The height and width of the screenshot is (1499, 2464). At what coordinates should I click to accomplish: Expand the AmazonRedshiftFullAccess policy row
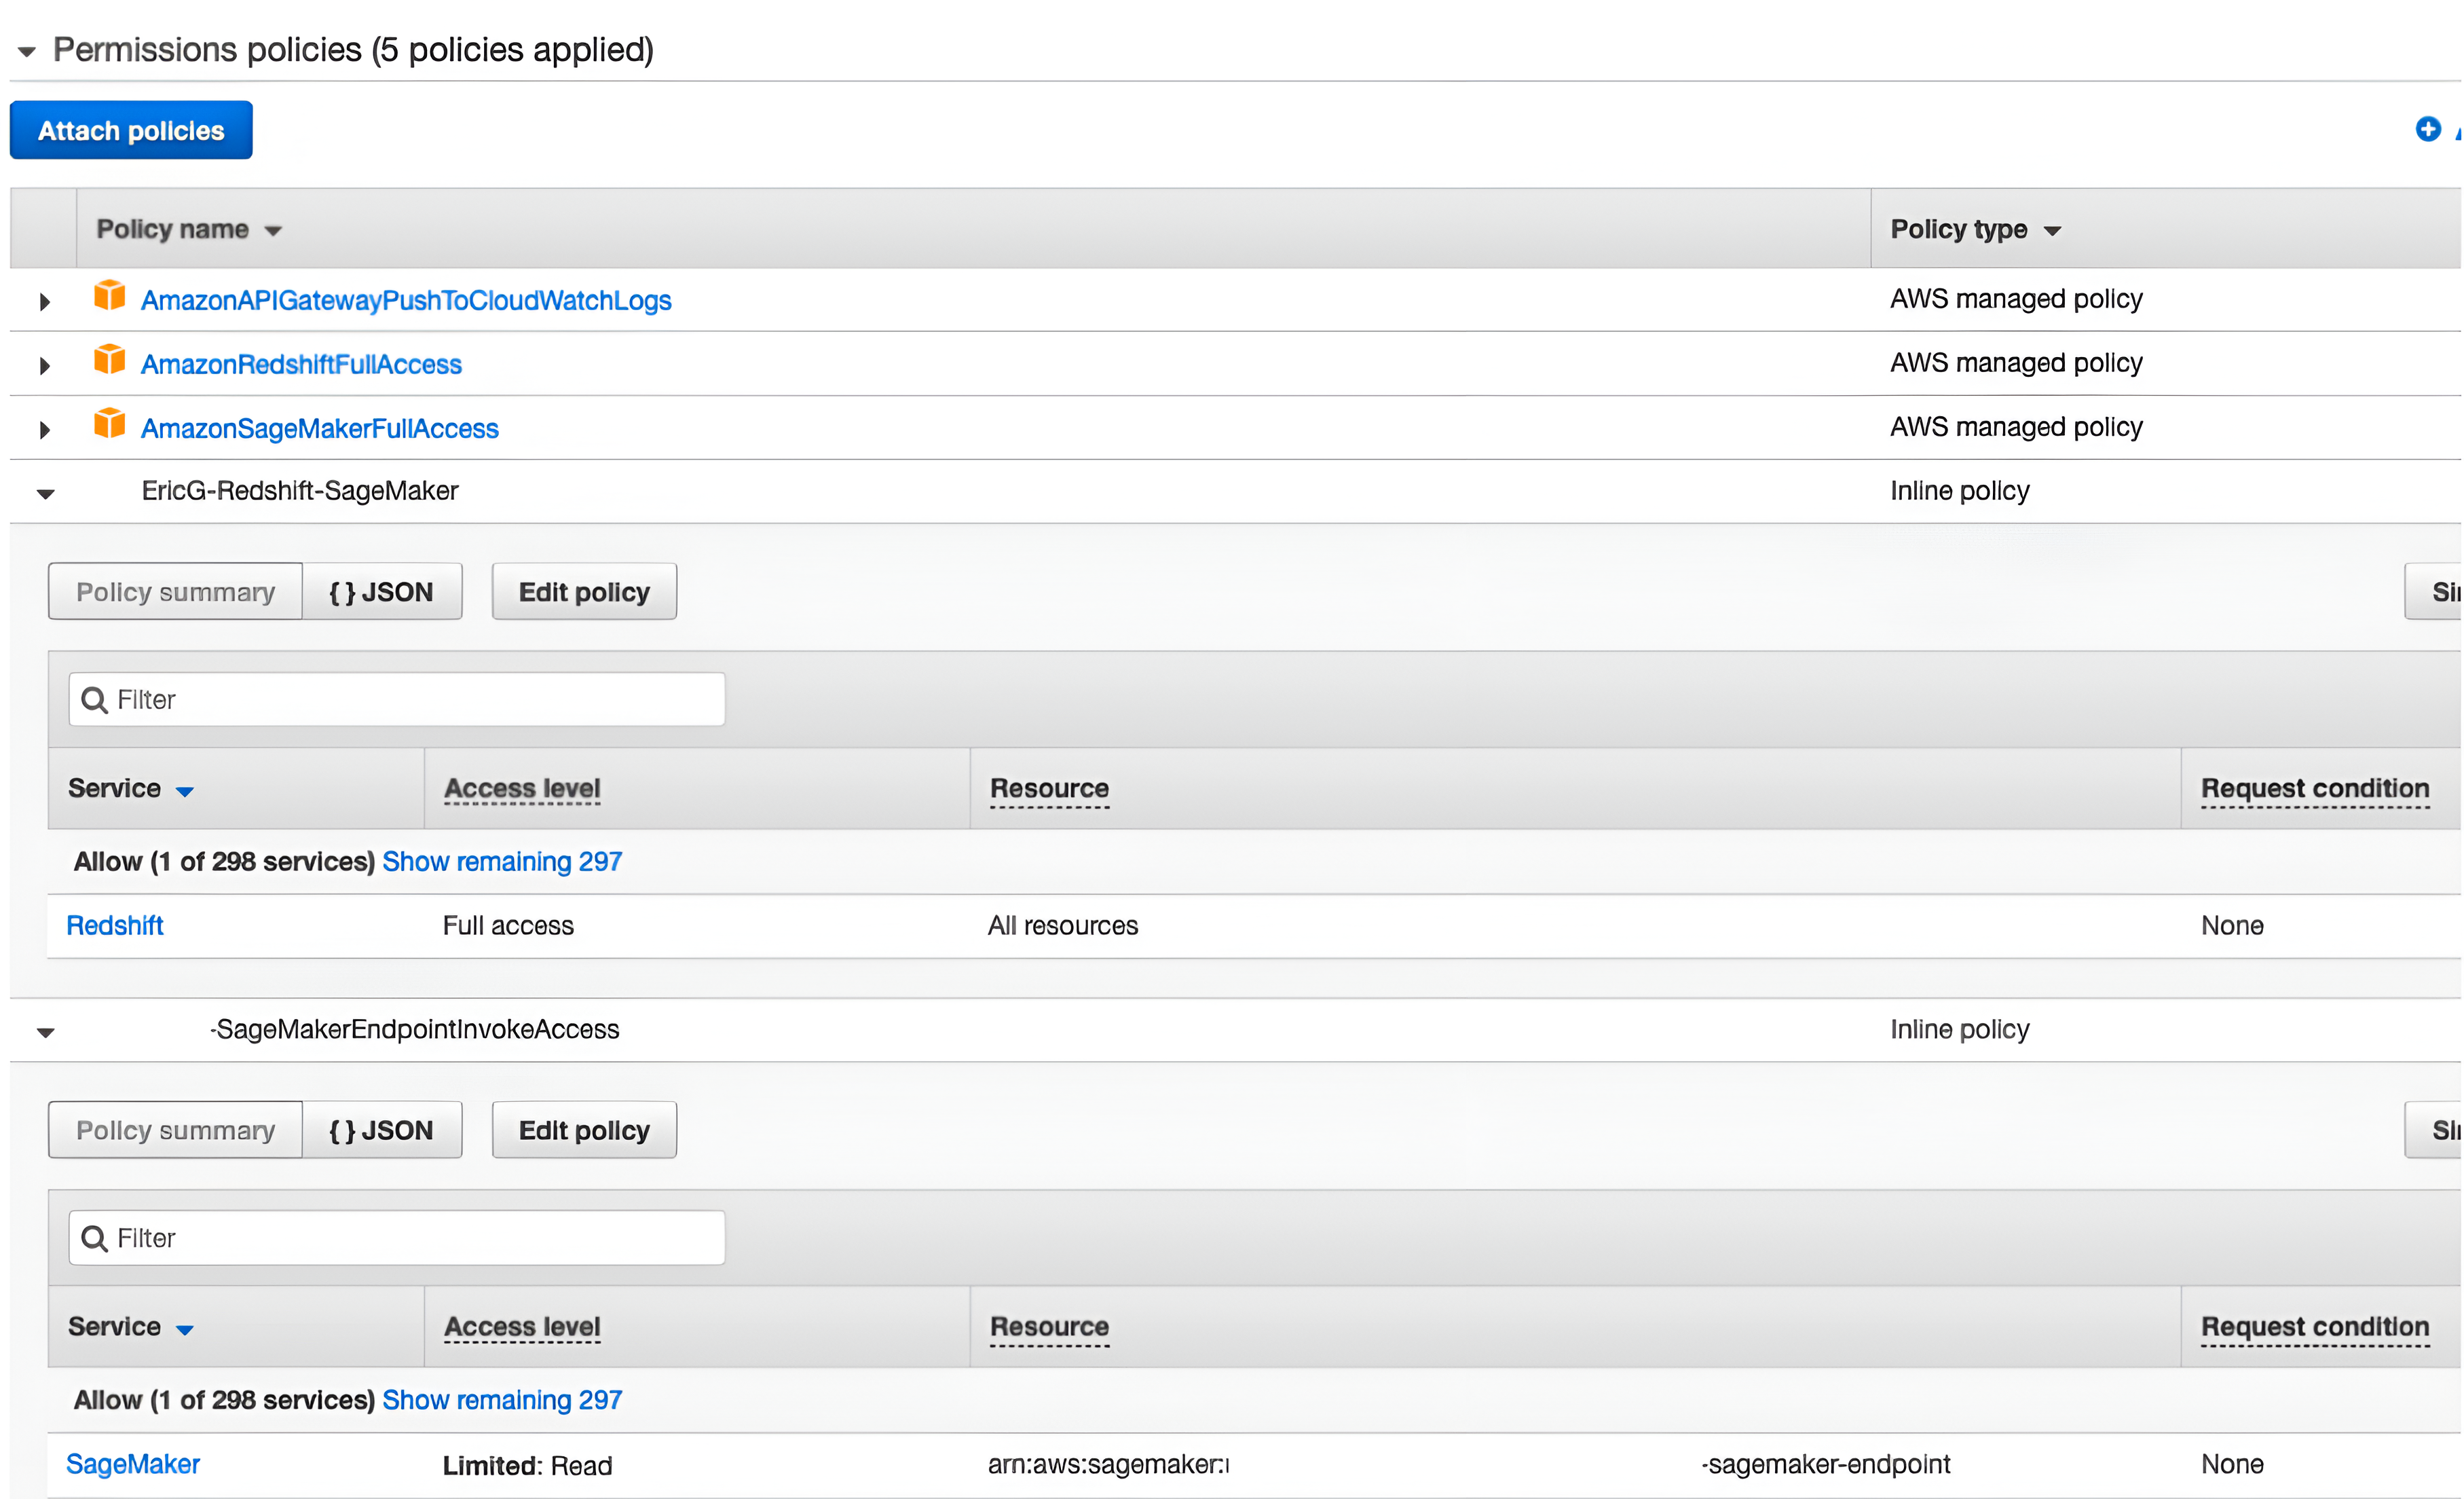click(44, 365)
